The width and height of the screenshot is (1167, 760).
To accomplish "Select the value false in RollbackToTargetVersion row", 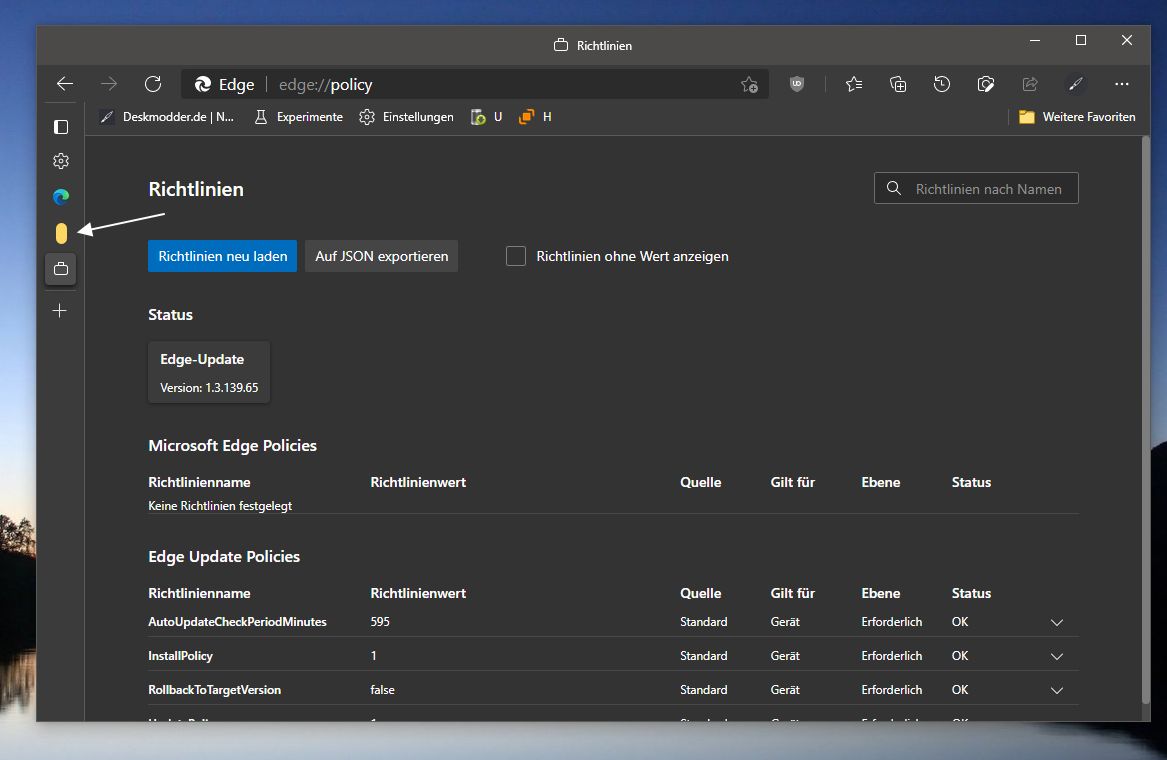I will pos(383,690).
